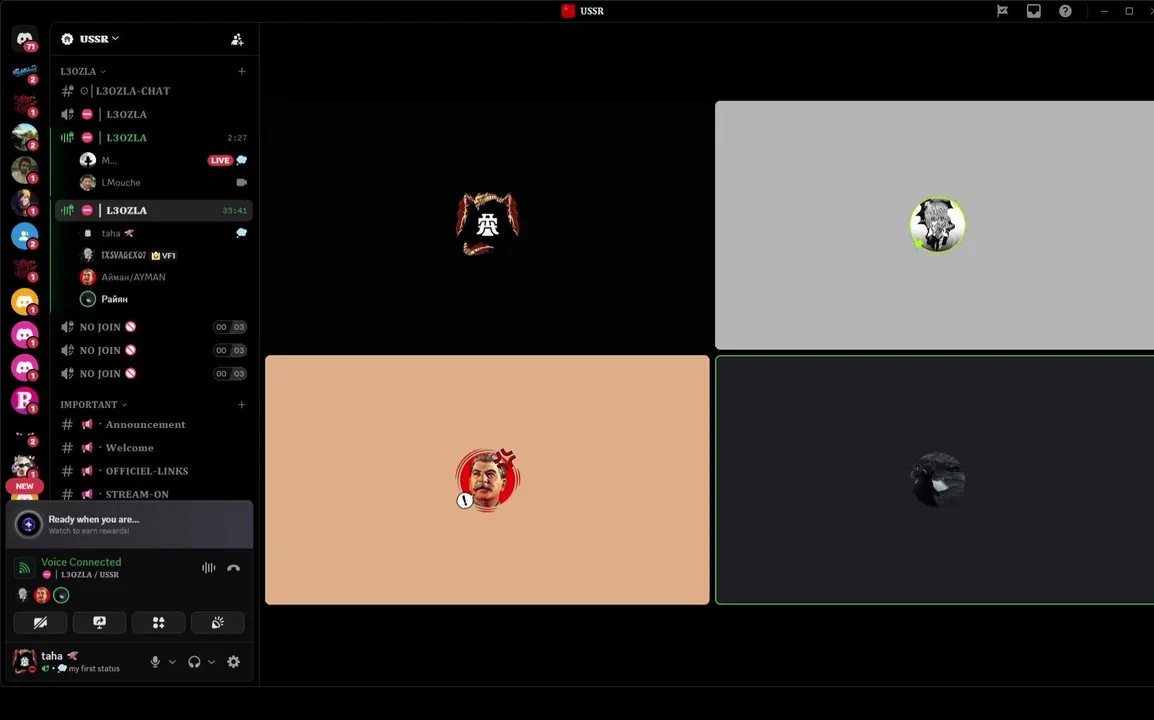This screenshot has height=720, width=1154.
Task: Open microphone input options chevron
Action: [x=172, y=662]
